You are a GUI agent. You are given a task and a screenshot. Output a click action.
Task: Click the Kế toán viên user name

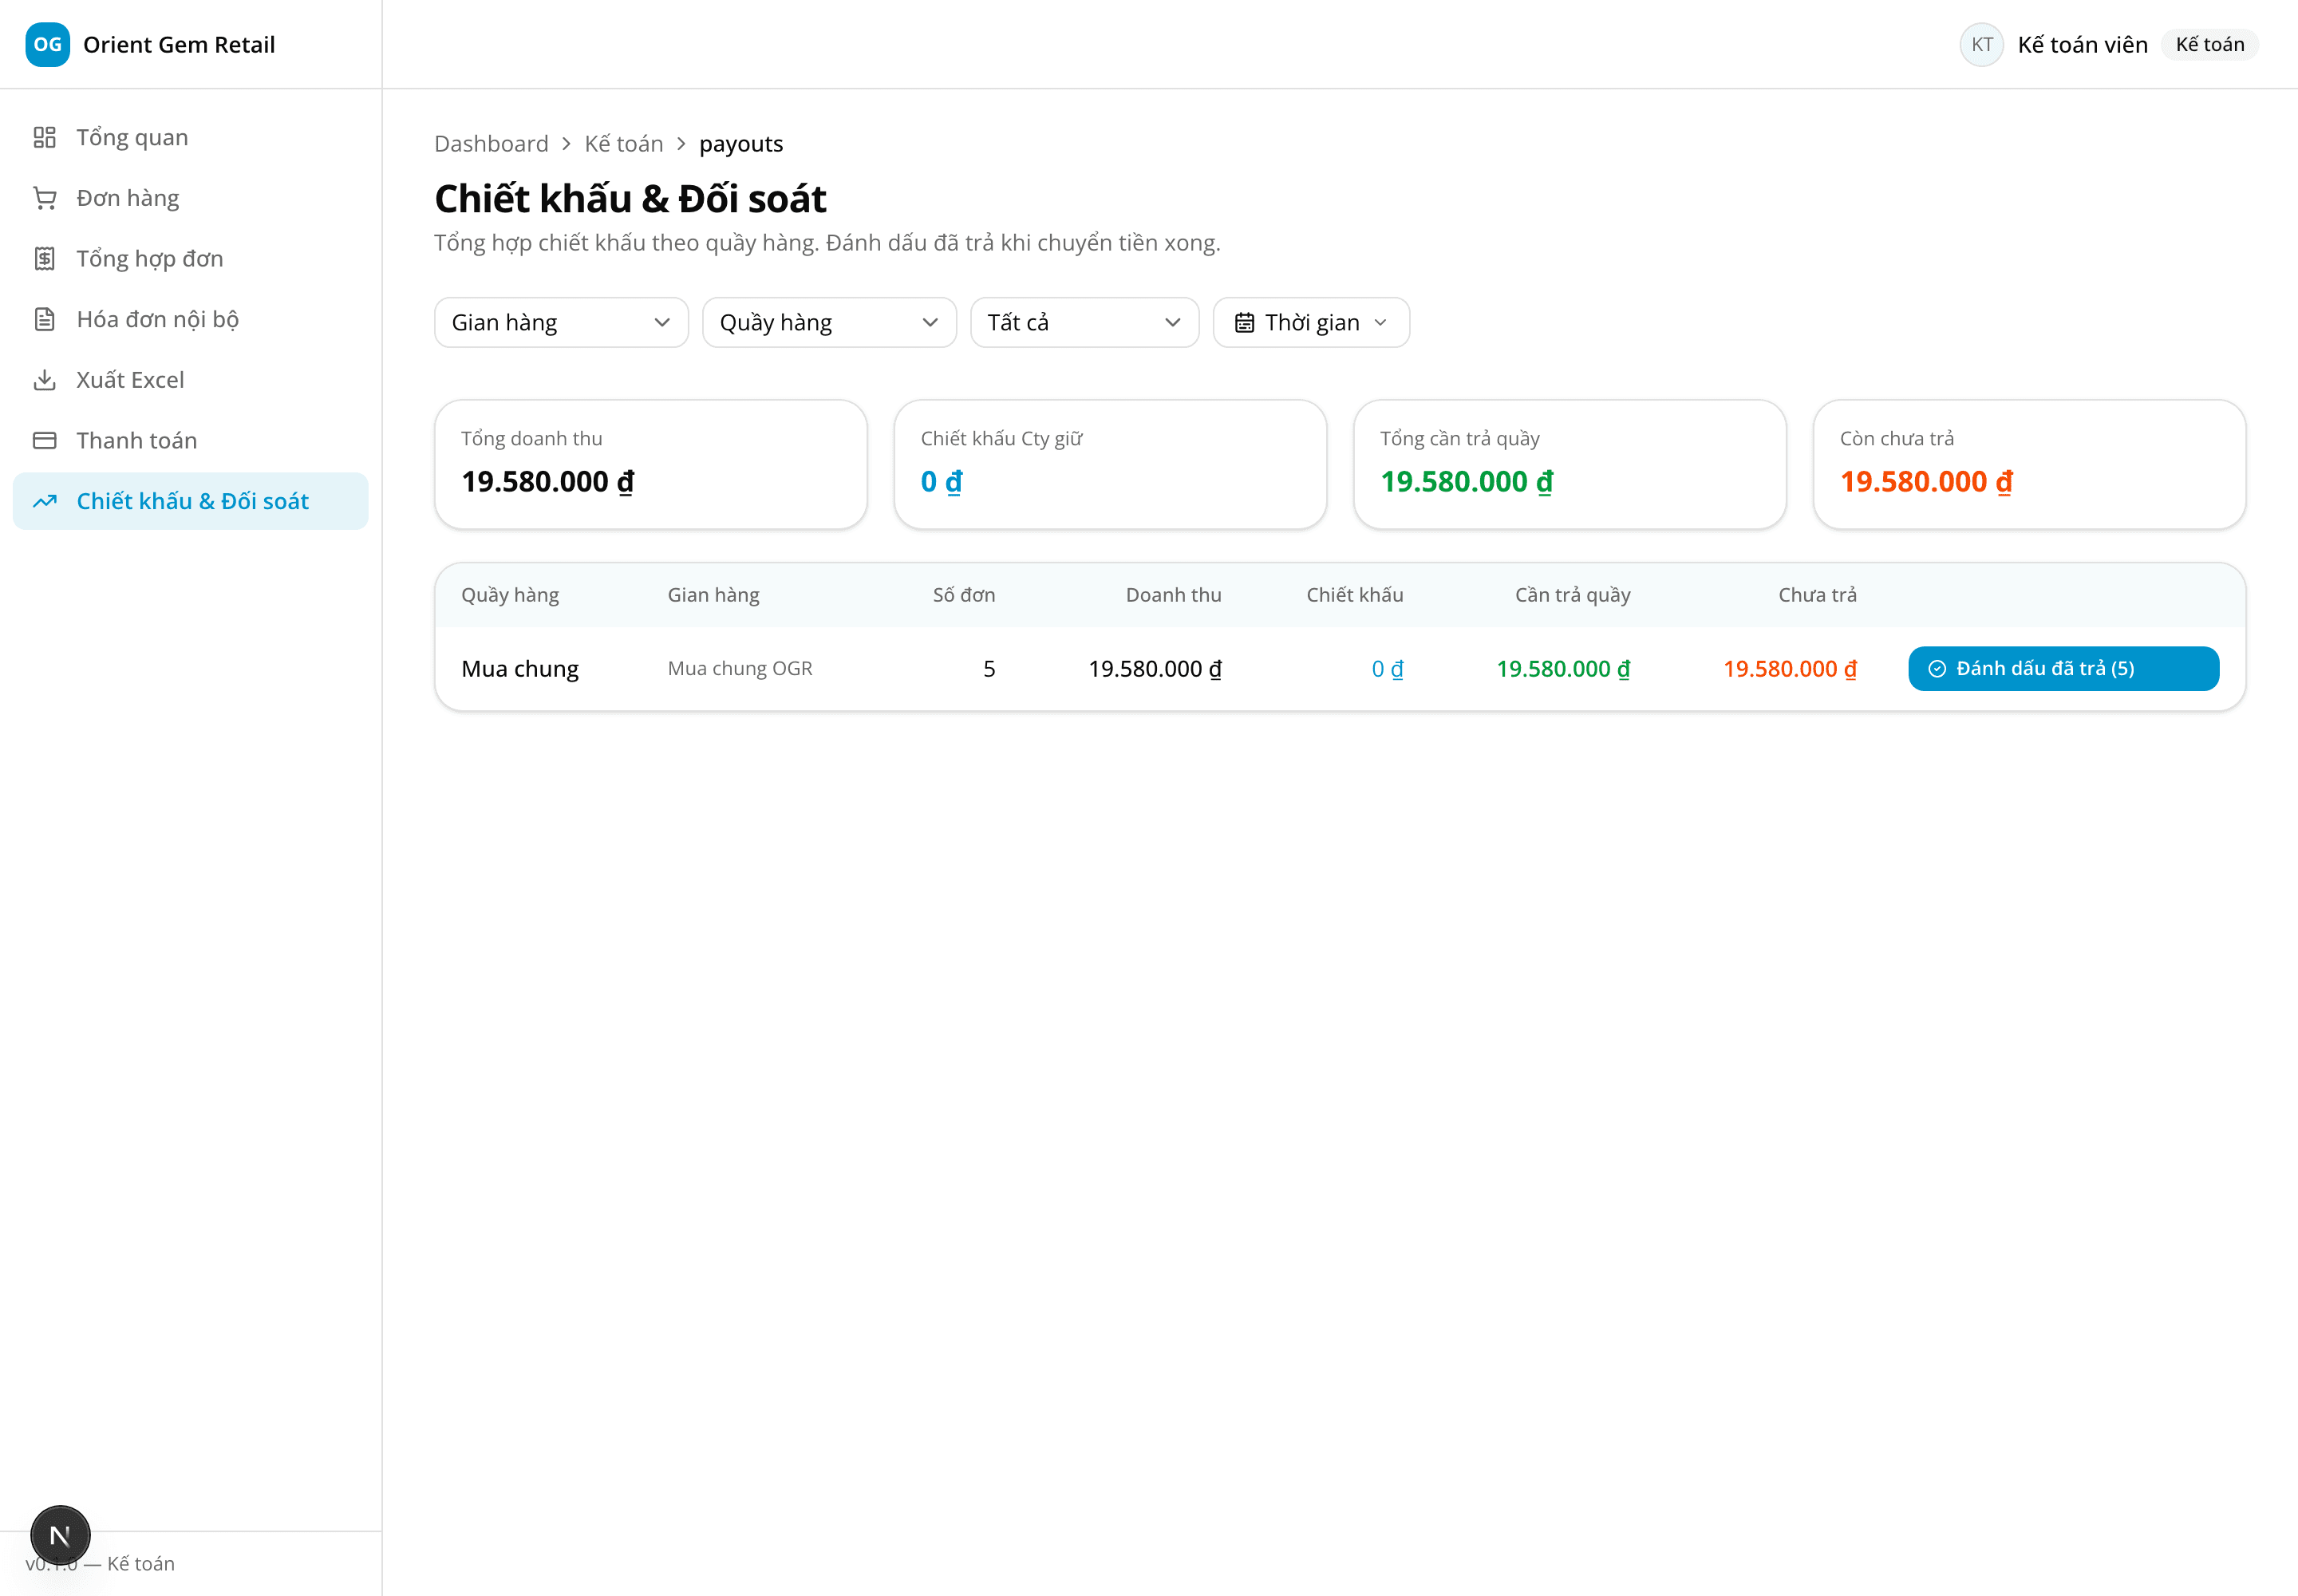2082,45
